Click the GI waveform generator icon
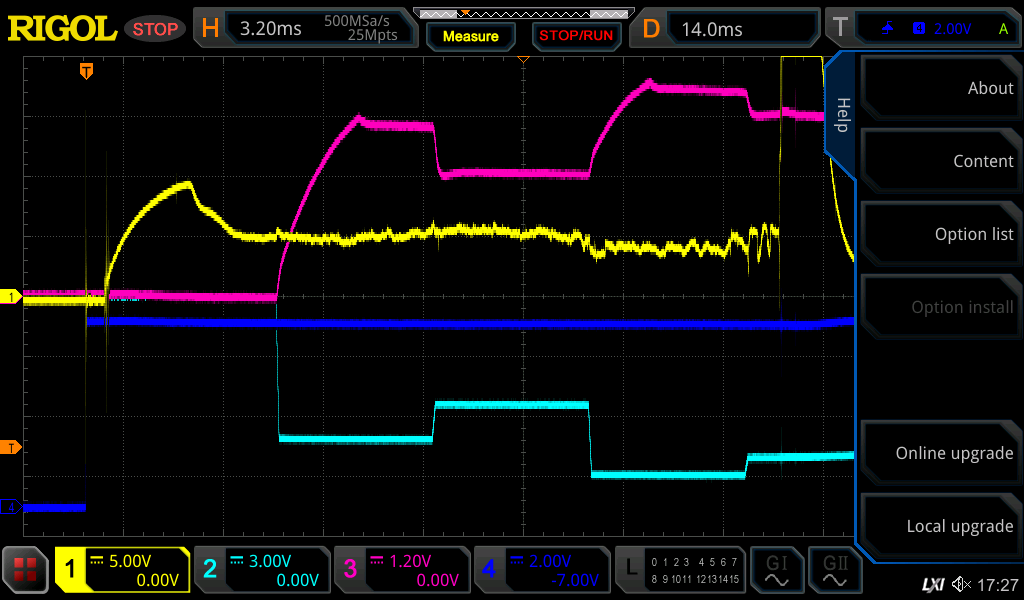 (777, 570)
